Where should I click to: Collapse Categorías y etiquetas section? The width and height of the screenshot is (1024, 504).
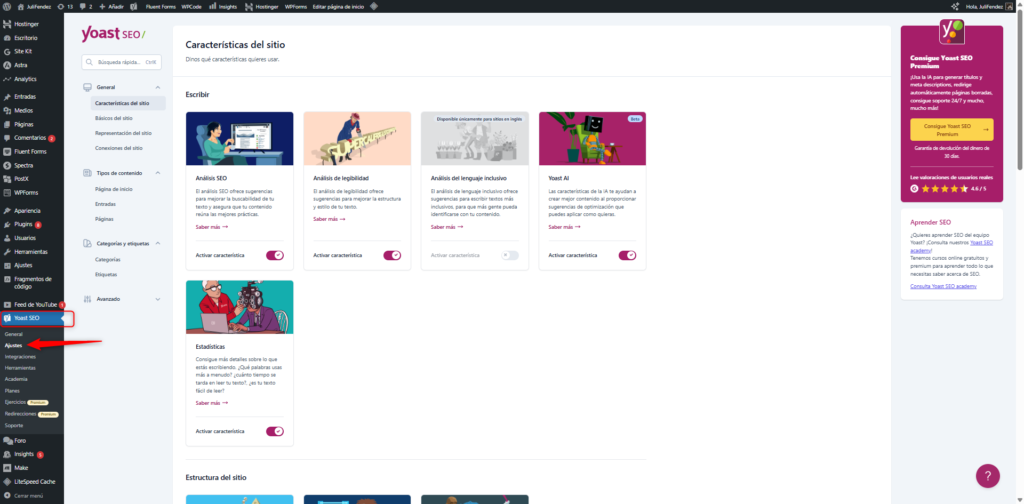tap(122, 244)
